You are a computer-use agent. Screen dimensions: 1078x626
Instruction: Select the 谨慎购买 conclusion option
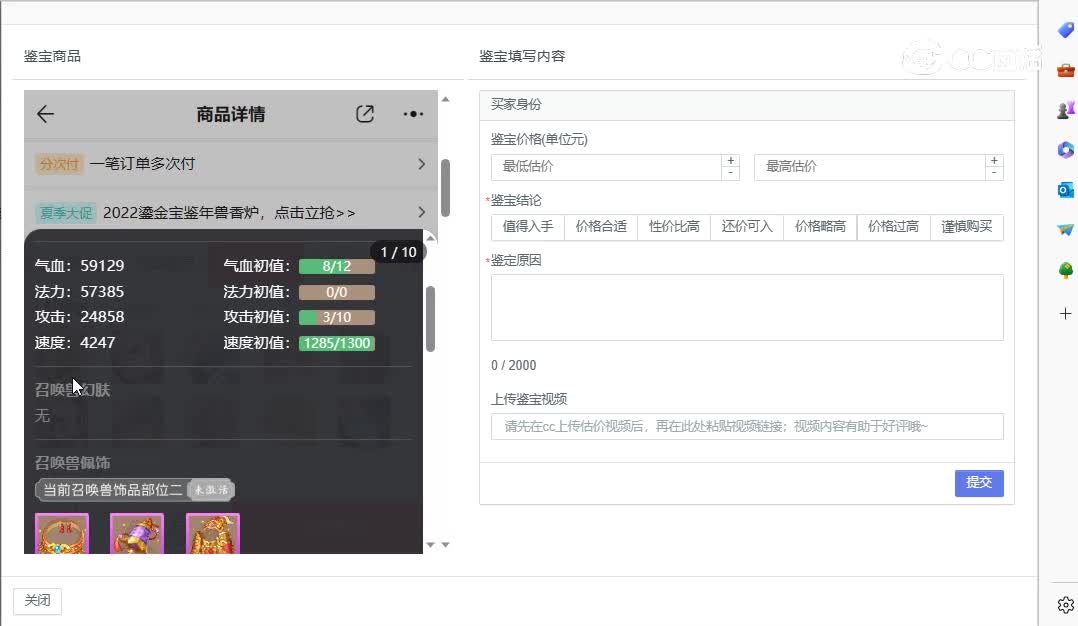(x=967, y=227)
